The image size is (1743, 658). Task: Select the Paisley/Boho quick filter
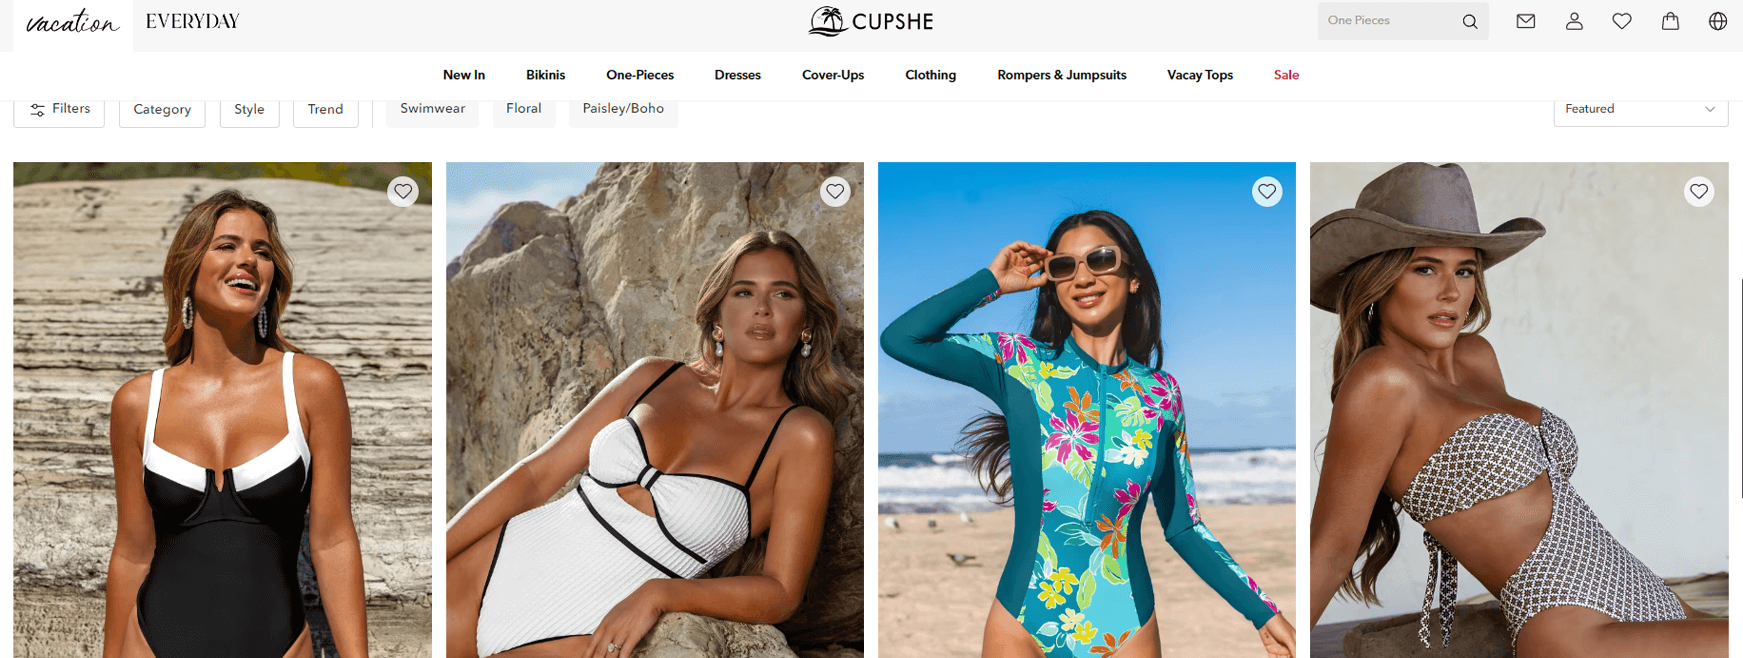(x=623, y=109)
